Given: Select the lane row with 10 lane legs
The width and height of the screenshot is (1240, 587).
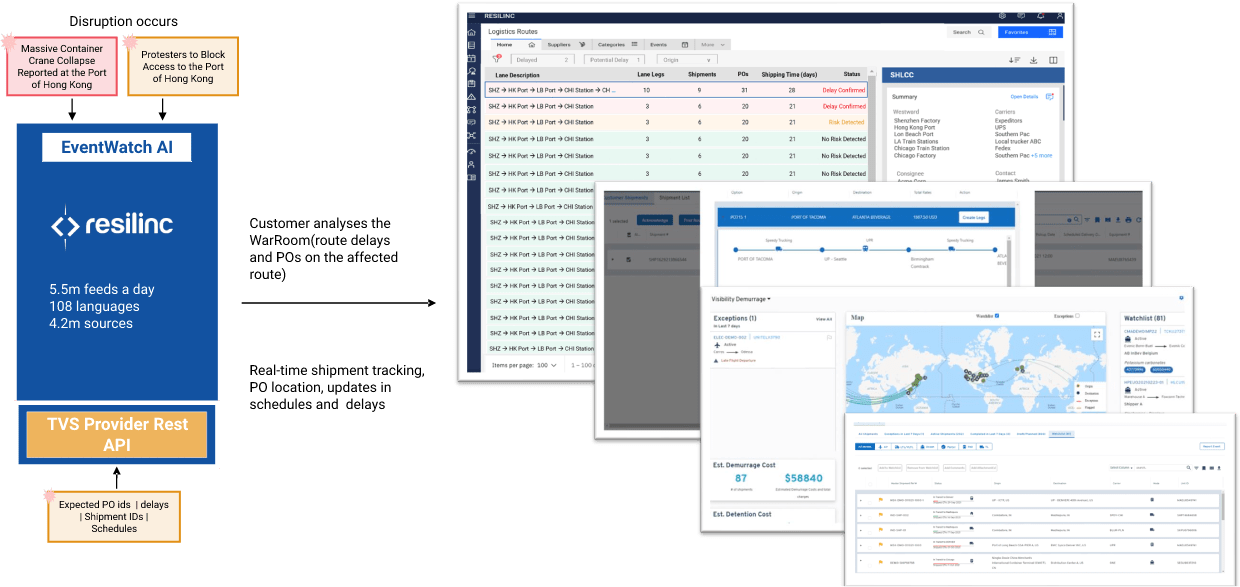Looking at the screenshot, I should 675,90.
